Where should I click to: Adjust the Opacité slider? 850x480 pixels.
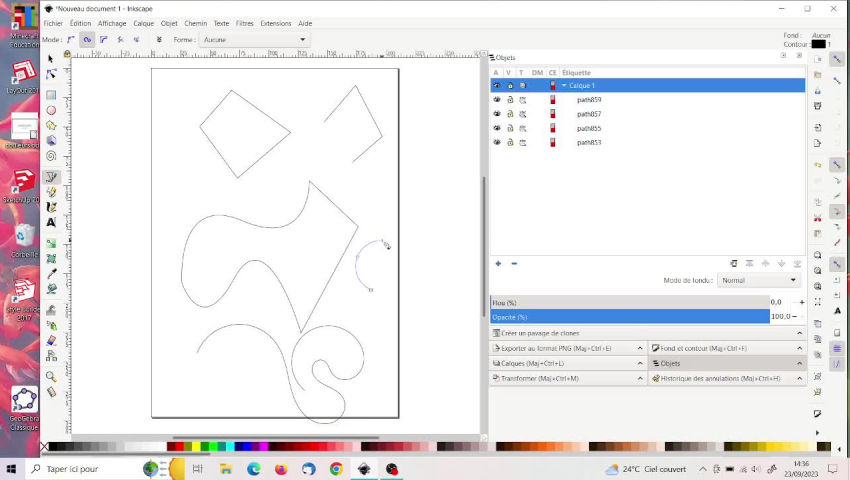point(630,317)
